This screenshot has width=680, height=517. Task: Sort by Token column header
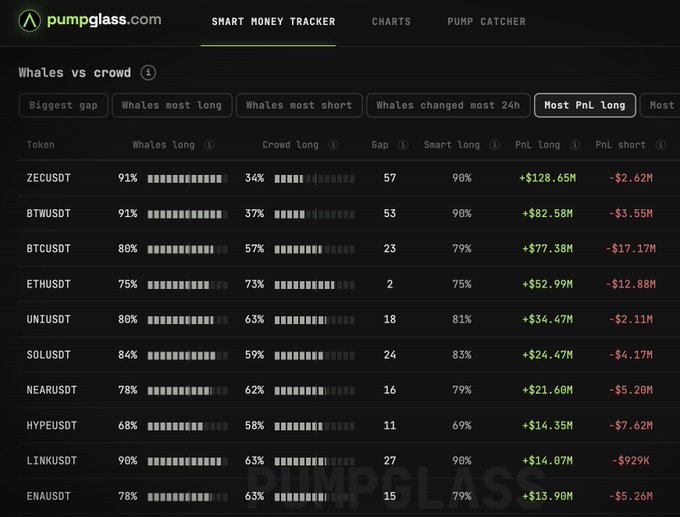point(40,145)
